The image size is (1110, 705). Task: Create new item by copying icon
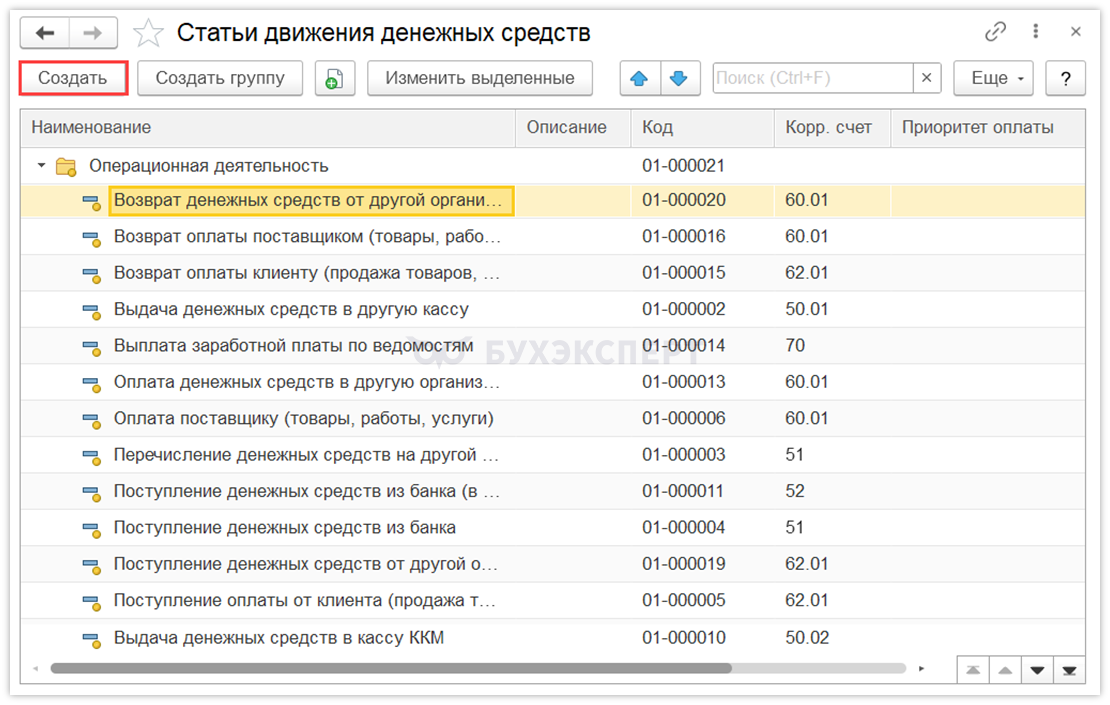[x=335, y=78]
